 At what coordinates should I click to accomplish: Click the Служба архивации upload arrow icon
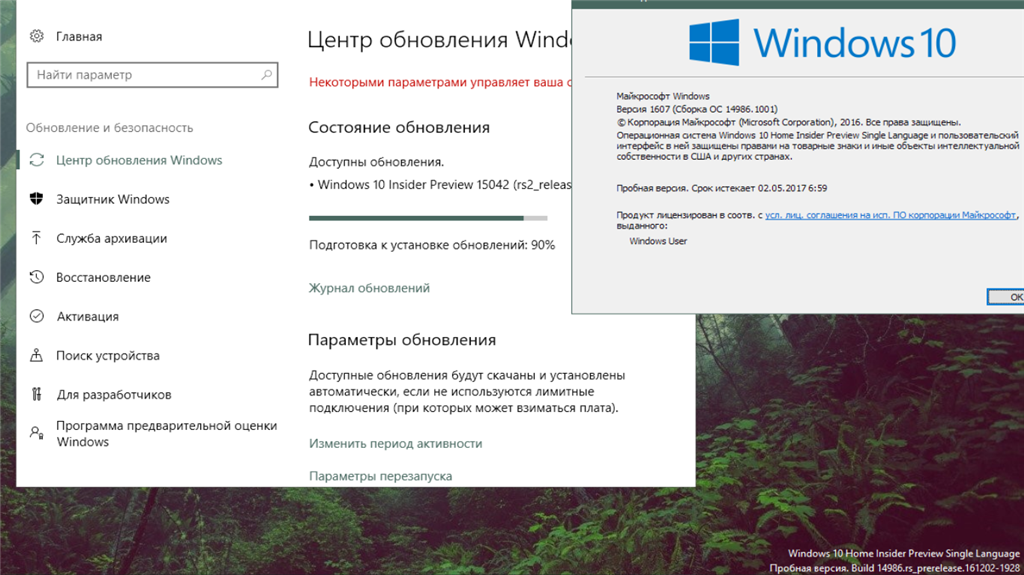point(37,238)
